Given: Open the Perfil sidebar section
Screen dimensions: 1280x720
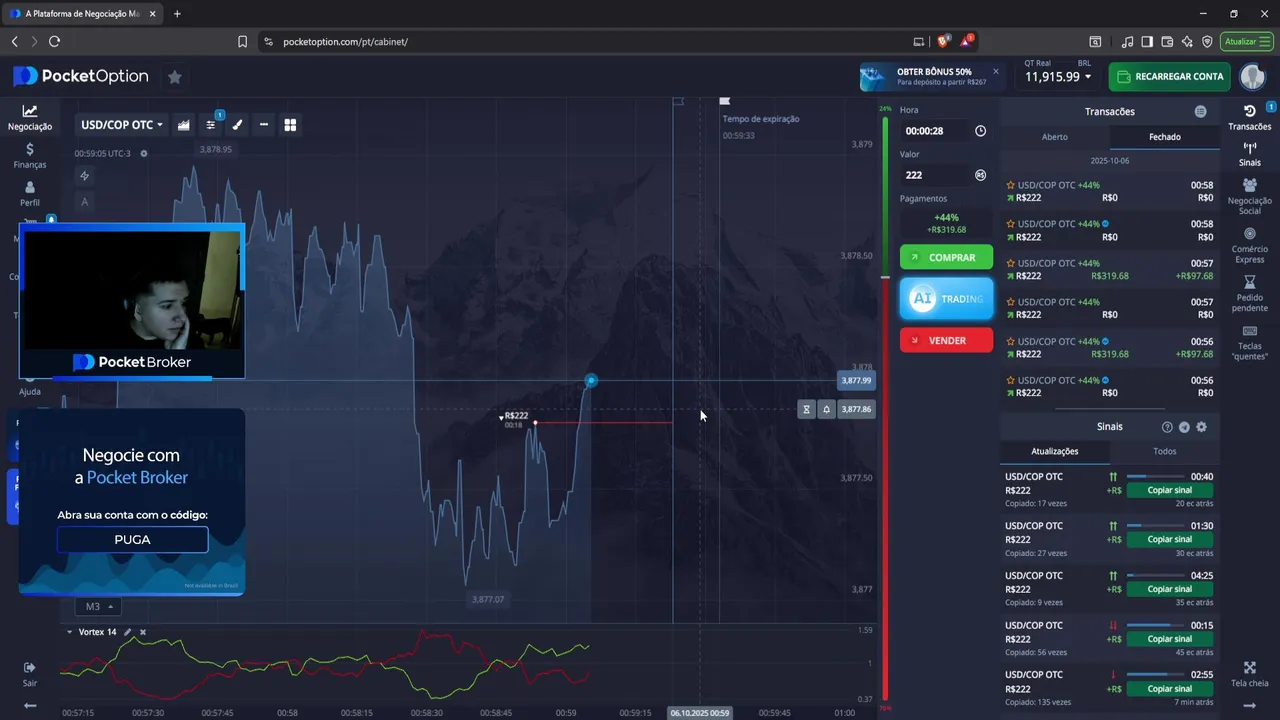Looking at the screenshot, I should [30, 194].
